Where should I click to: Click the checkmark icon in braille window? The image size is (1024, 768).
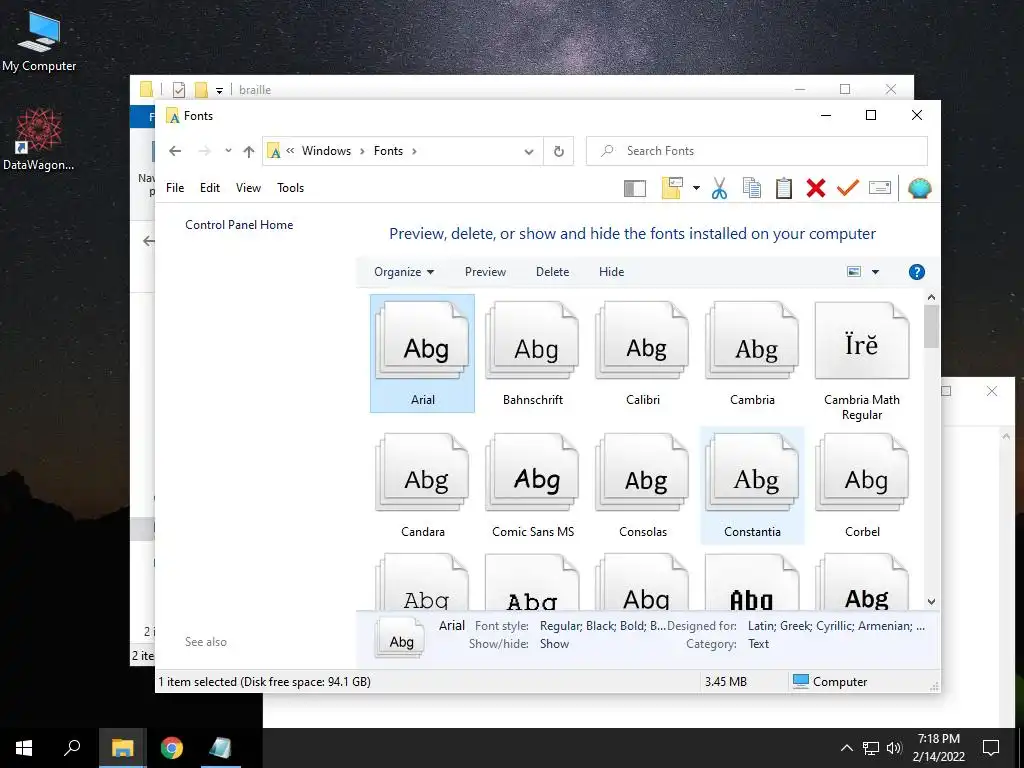point(178,90)
